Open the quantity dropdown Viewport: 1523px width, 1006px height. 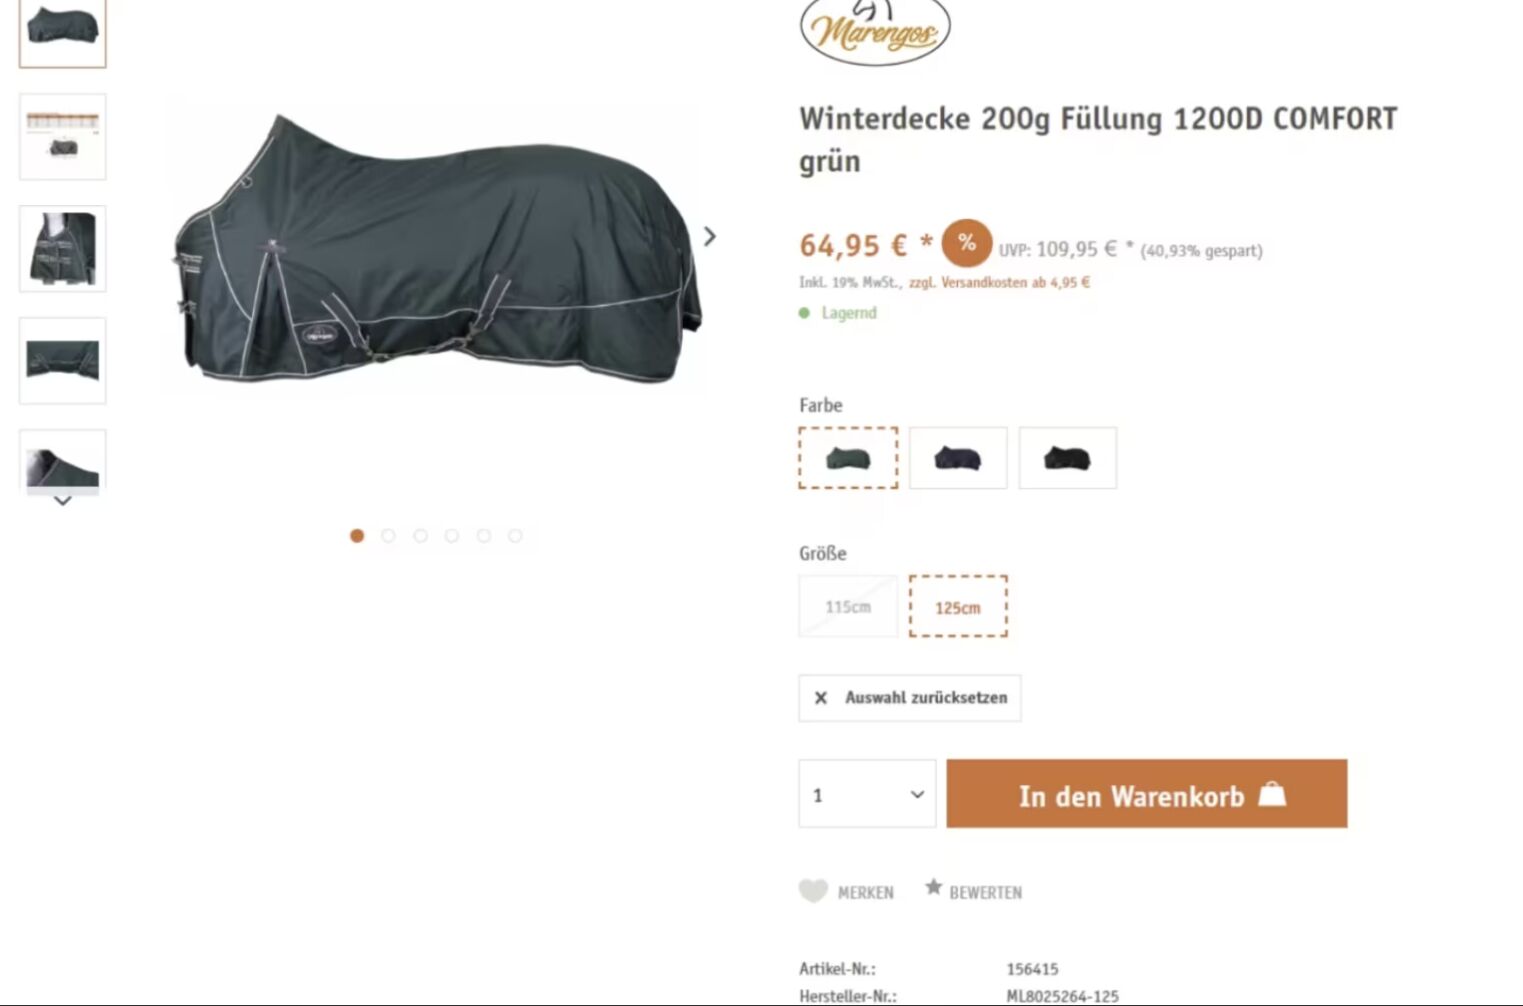867,794
